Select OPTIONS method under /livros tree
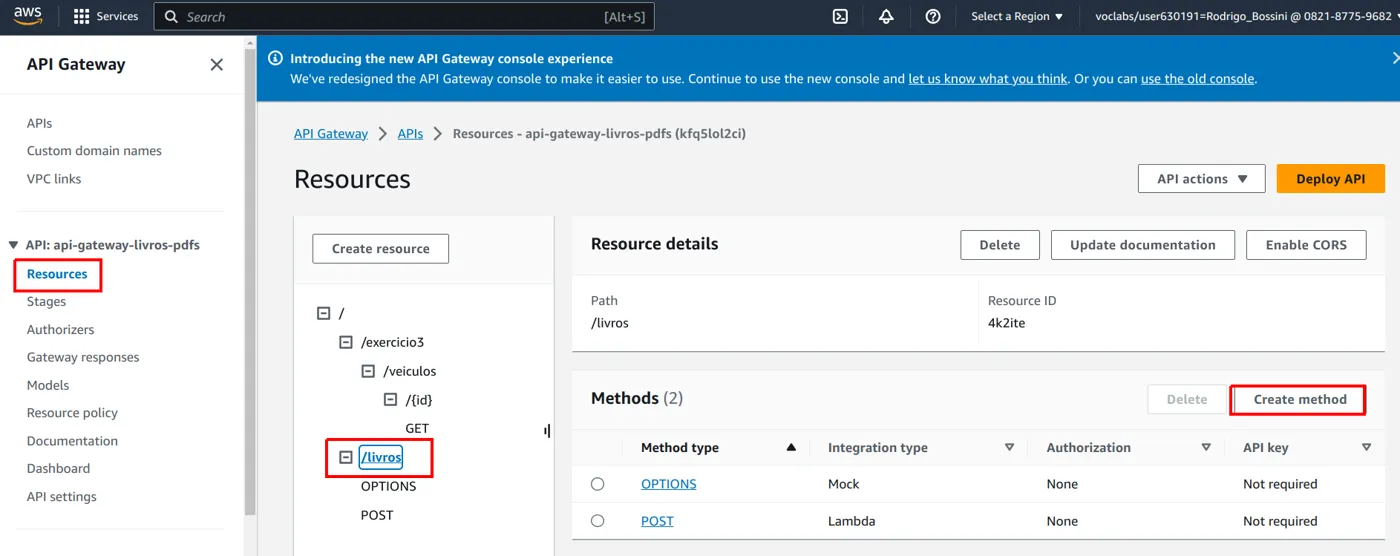The height and width of the screenshot is (556, 1400). click(x=389, y=487)
